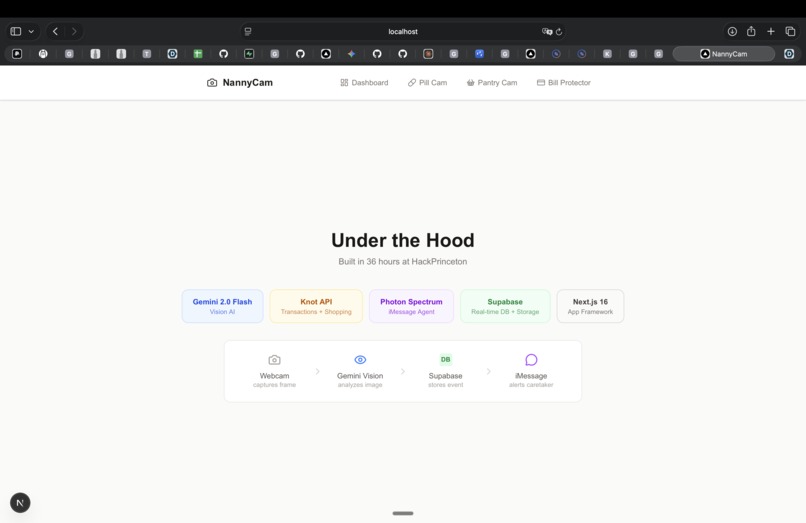Click the 'analyzes image' caption

(x=360, y=385)
